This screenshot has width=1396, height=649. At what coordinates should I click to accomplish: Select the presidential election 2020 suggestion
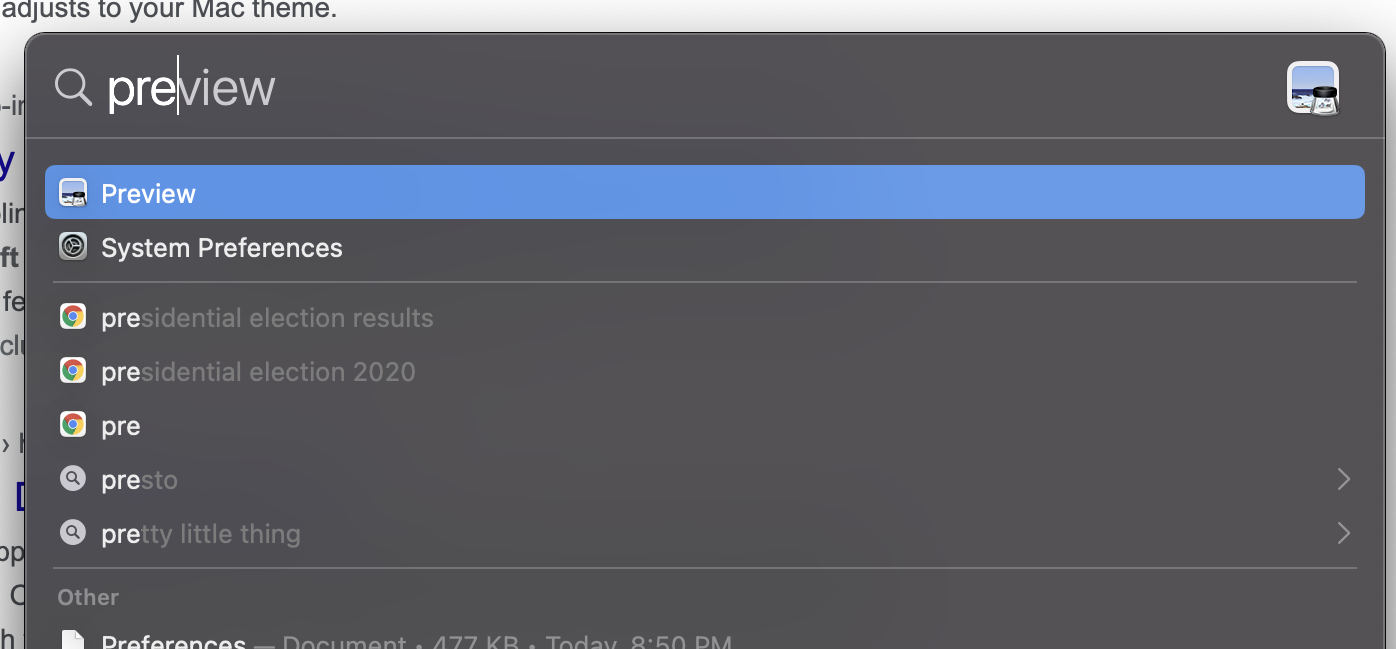click(x=258, y=372)
